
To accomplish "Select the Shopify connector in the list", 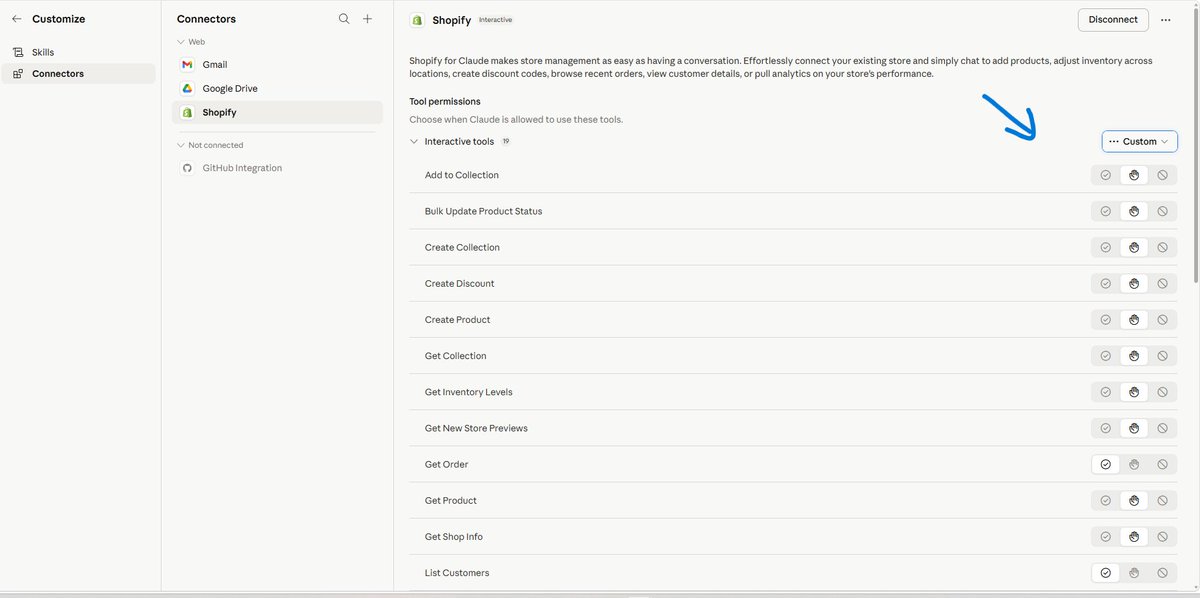I will point(277,113).
